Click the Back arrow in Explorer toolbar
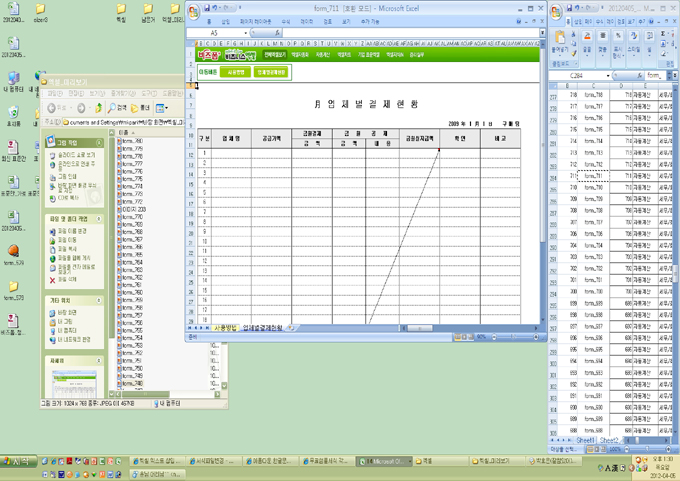The image size is (680, 481). click(x=52, y=107)
